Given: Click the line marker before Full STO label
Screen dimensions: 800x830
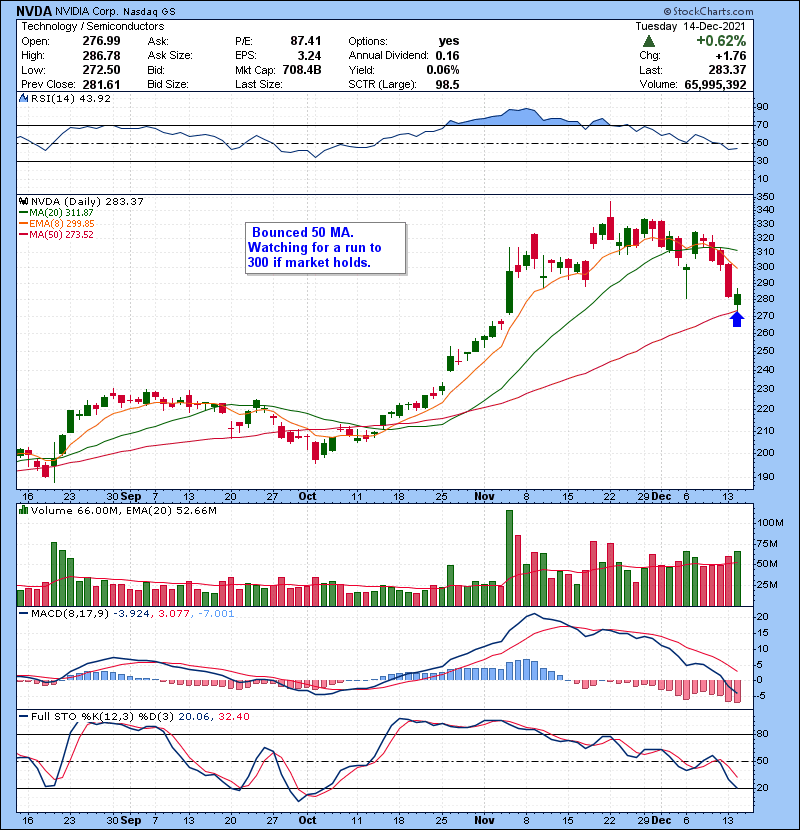Looking at the screenshot, I should pos(23,717).
